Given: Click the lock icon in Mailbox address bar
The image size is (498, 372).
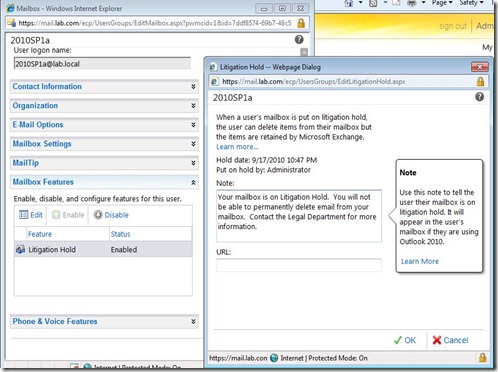Looking at the screenshot, I should point(301,23).
